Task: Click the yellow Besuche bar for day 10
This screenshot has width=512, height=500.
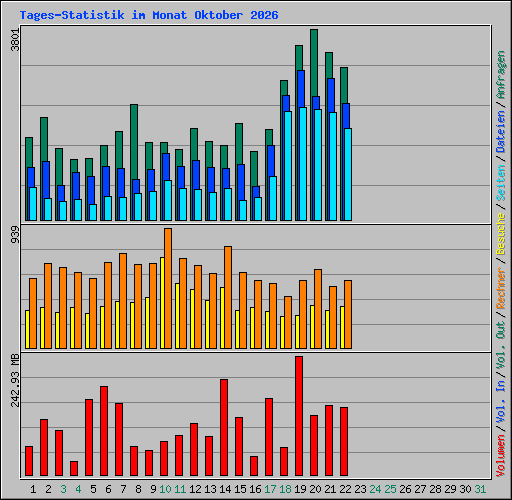Action: click(162, 303)
